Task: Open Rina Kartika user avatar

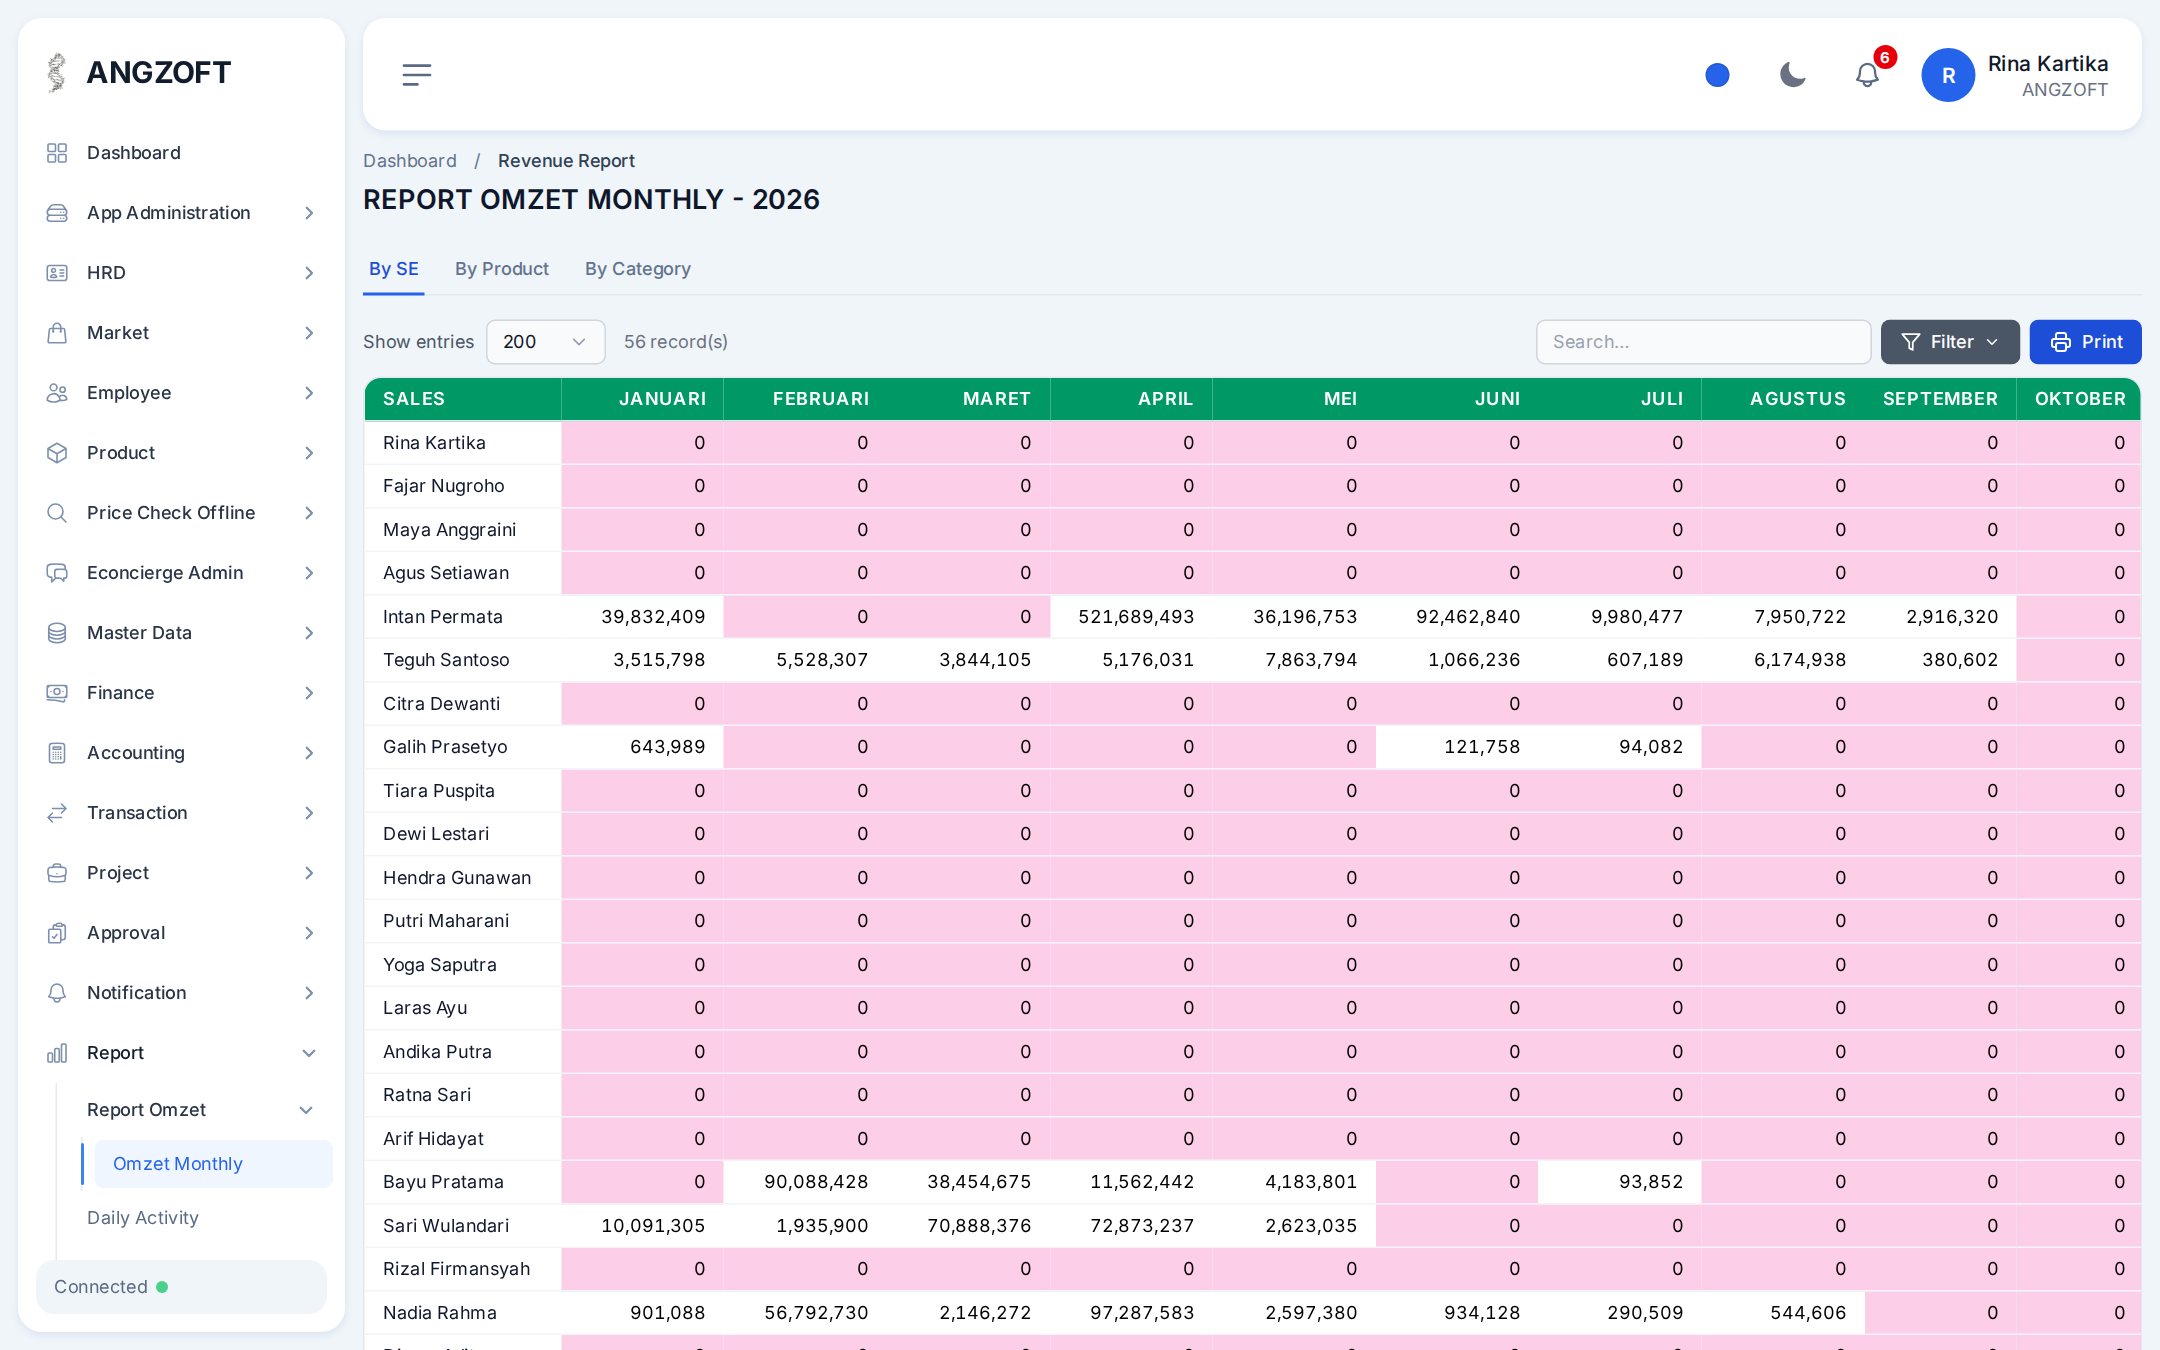Action: 1948,75
